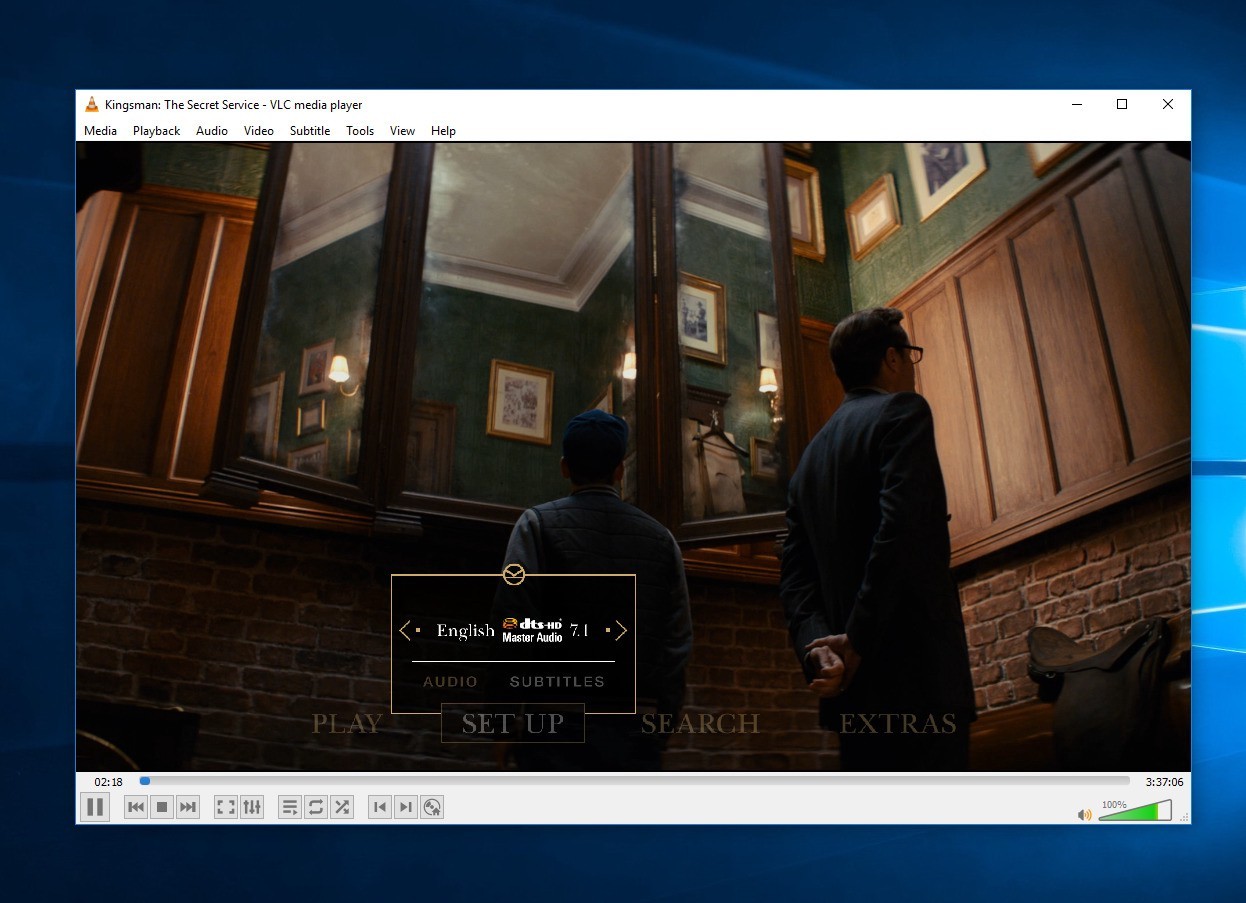
Task: Click the window resize grip corner
Action: click(x=1185, y=818)
